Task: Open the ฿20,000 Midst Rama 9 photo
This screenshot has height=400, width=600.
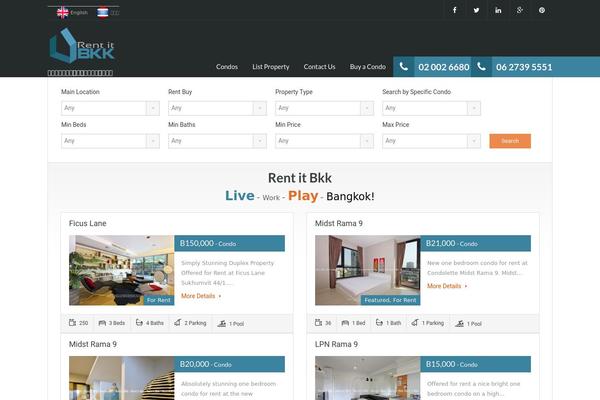Action: tap(122, 378)
